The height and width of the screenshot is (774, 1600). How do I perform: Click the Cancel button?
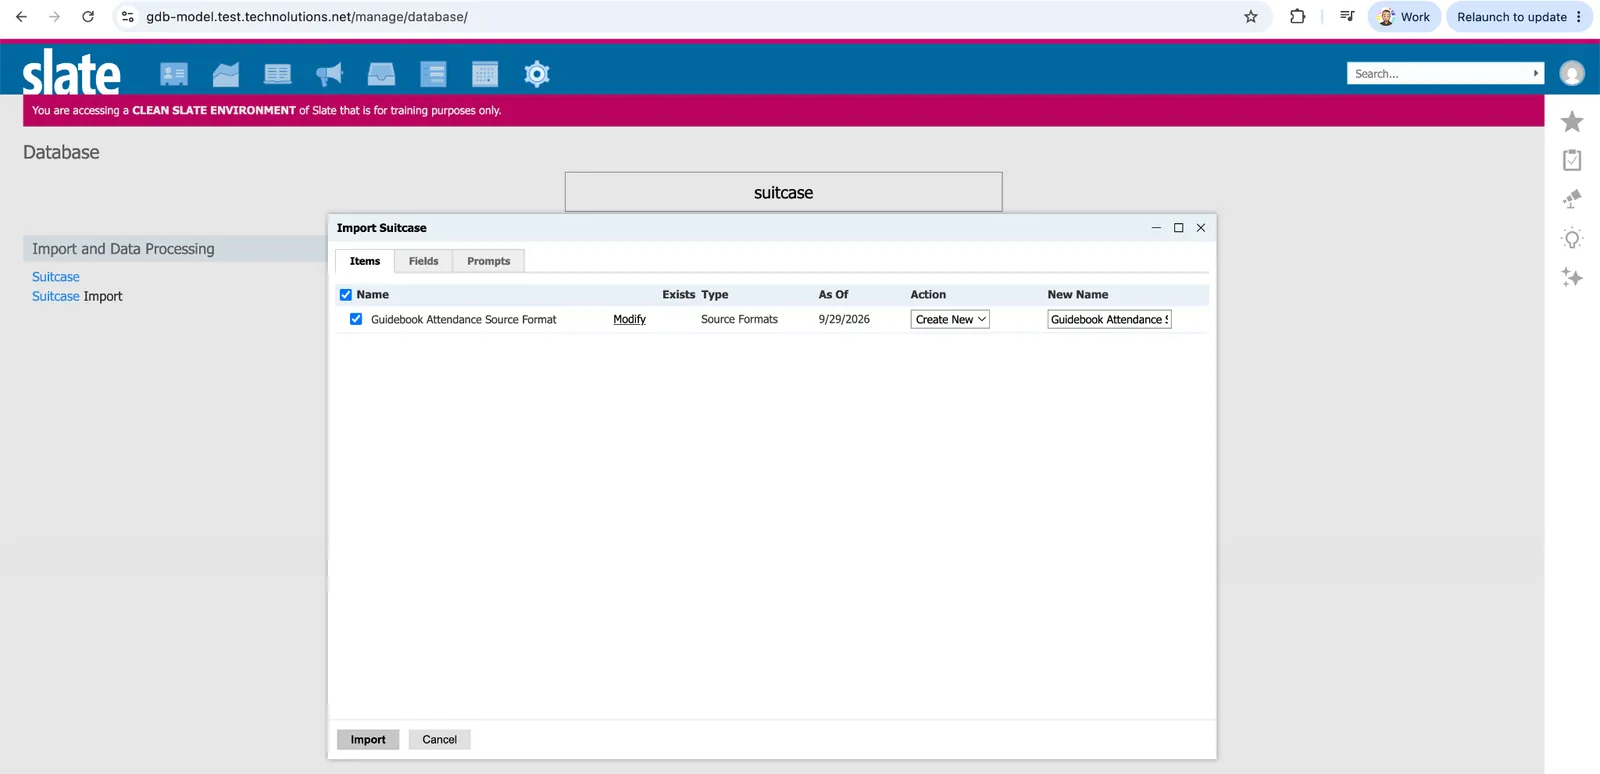pyautogui.click(x=440, y=740)
